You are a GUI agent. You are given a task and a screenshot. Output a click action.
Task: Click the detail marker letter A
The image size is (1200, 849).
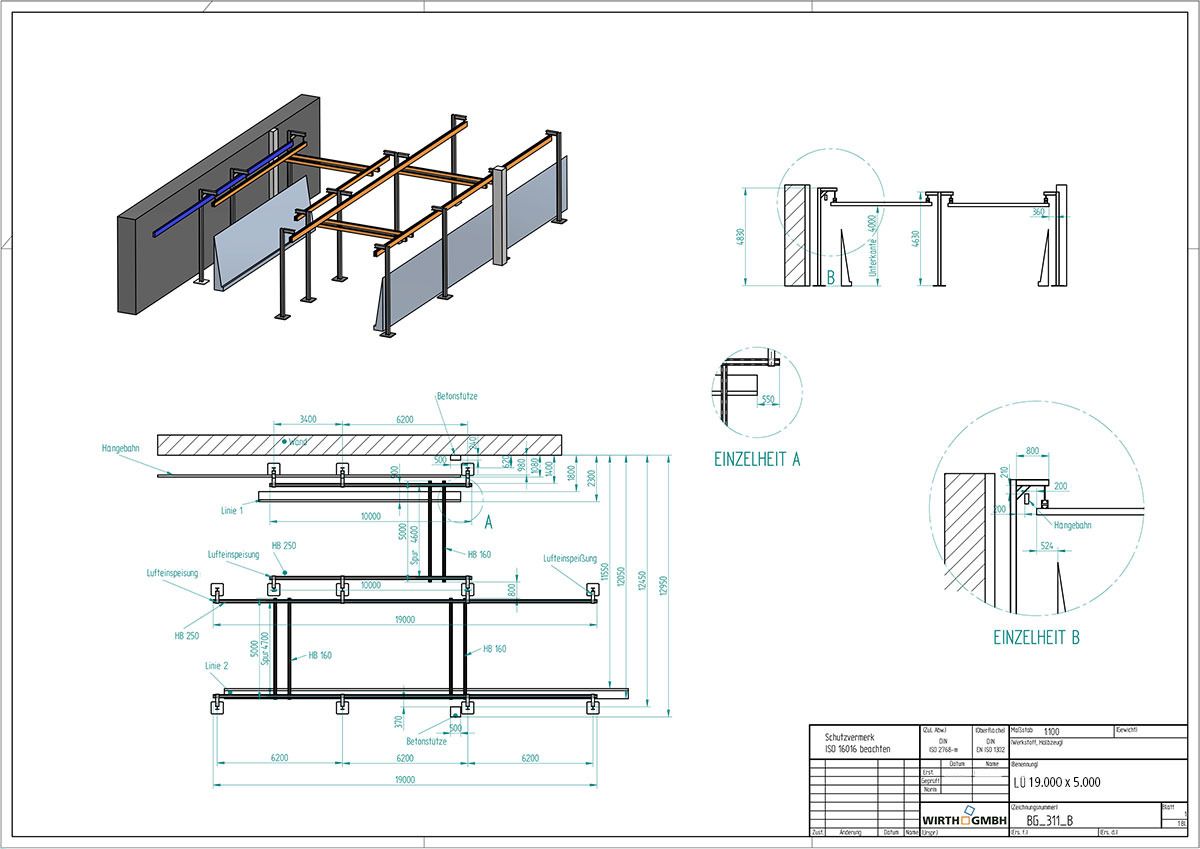pyautogui.click(x=486, y=521)
